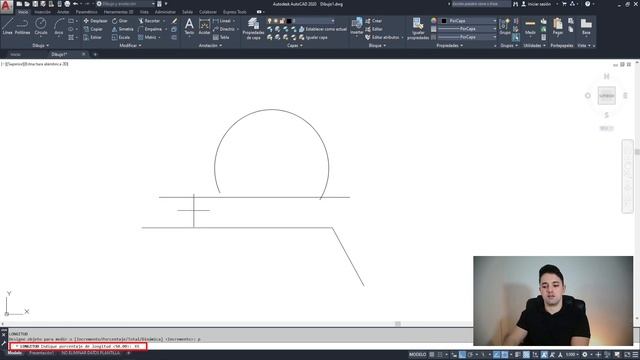Select the Línea drawing tool
This screenshot has width=640, height=360.
pos(7,27)
